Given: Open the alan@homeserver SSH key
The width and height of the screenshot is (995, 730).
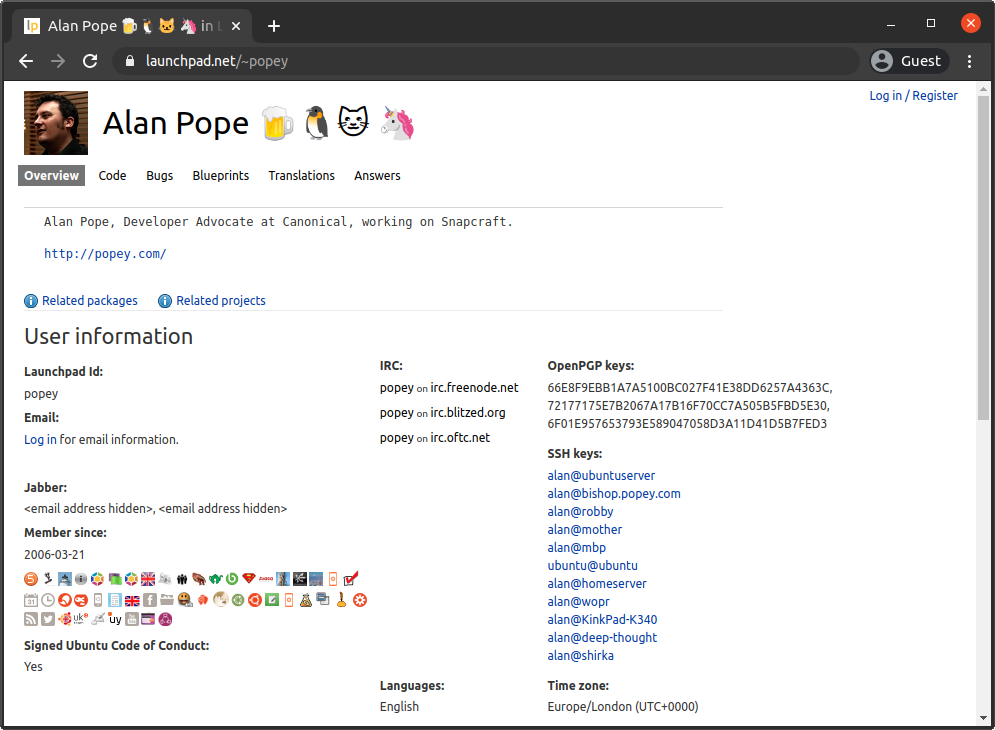Looking at the screenshot, I should 596,583.
